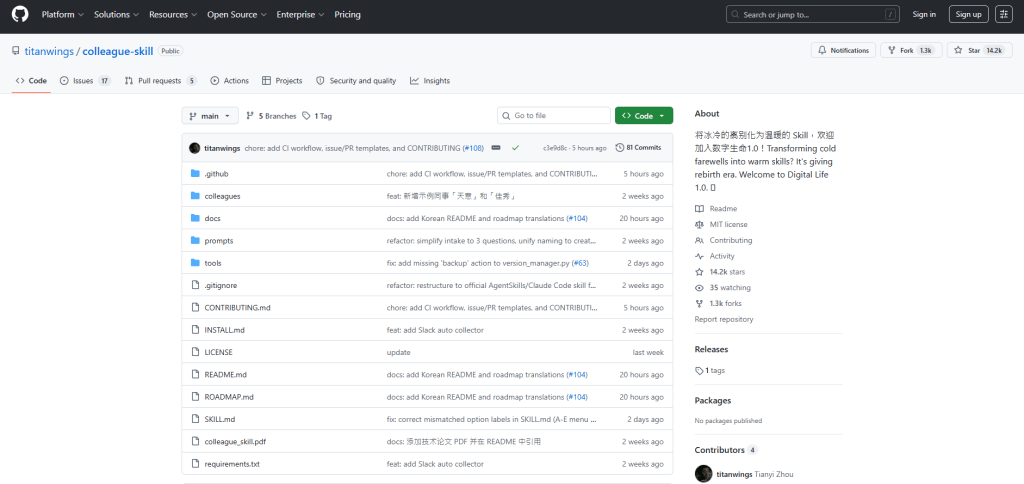Open the Pull requests tab

pyautogui.click(x=160, y=80)
